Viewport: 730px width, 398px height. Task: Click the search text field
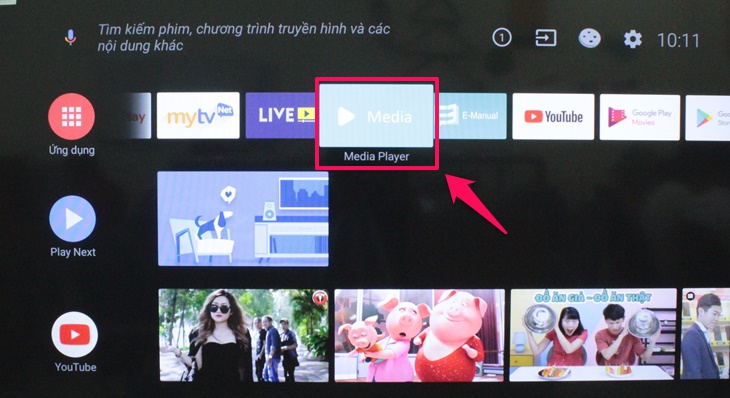click(244, 37)
